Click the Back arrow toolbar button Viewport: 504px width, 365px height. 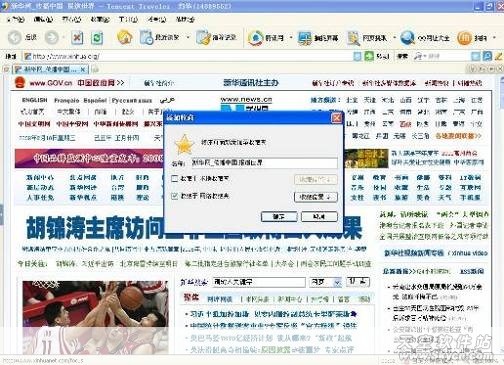coord(15,37)
